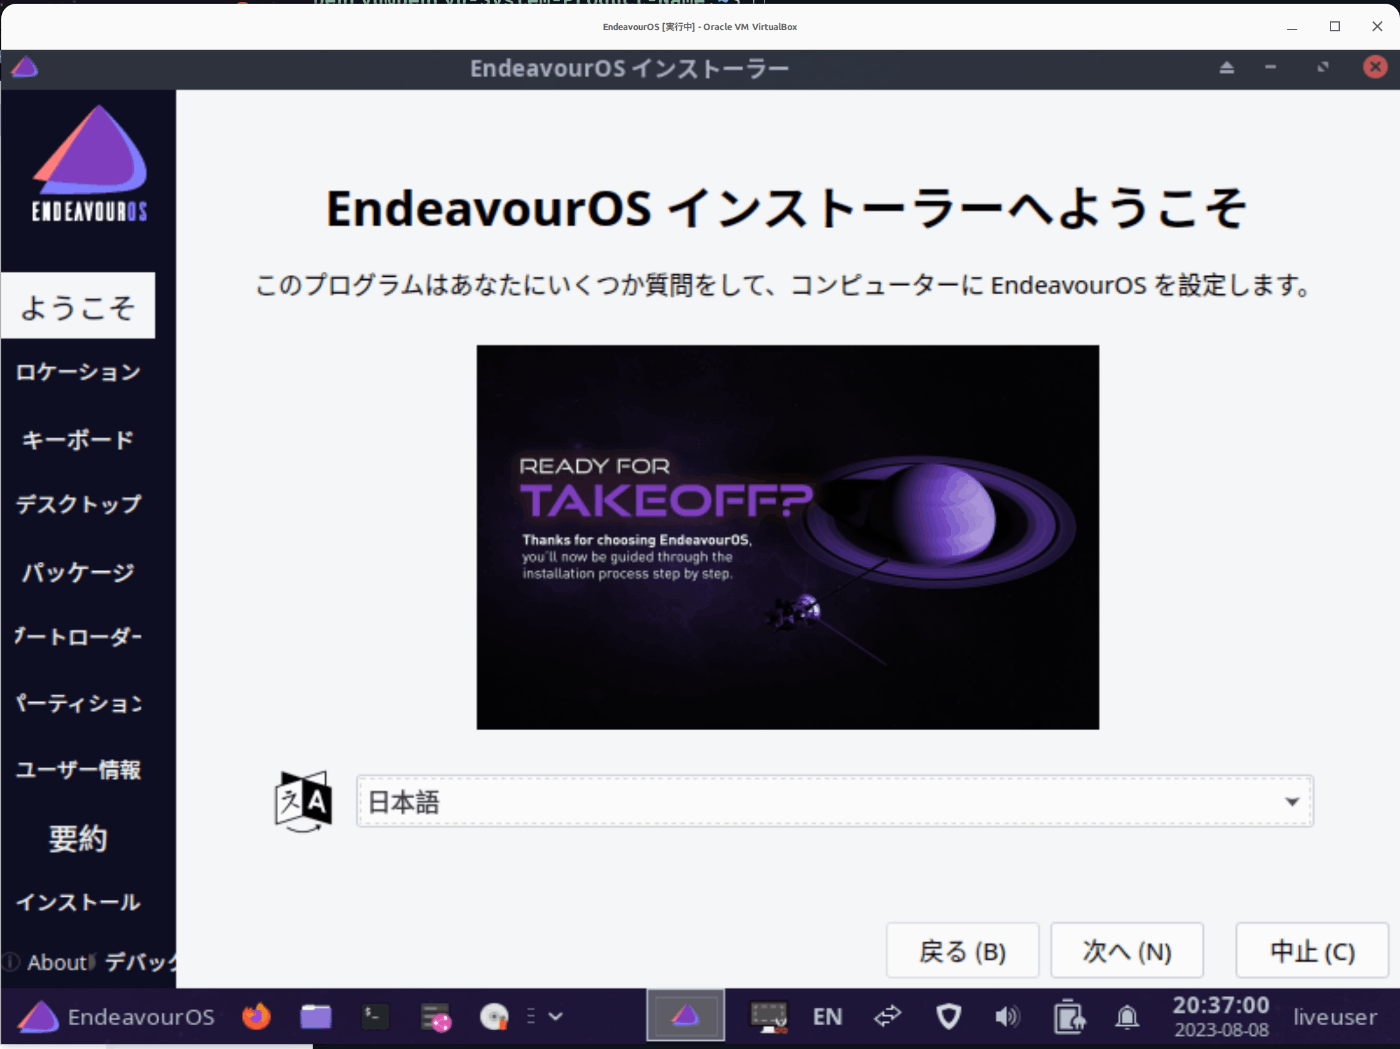Maximize the VirtualBox window
The height and width of the screenshot is (1049, 1400).
coord(1334,27)
